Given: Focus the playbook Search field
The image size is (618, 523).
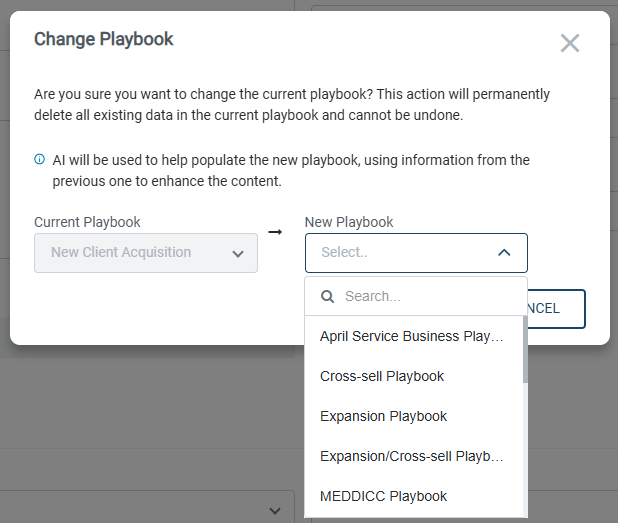Looking at the screenshot, I should [x=425, y=296].
